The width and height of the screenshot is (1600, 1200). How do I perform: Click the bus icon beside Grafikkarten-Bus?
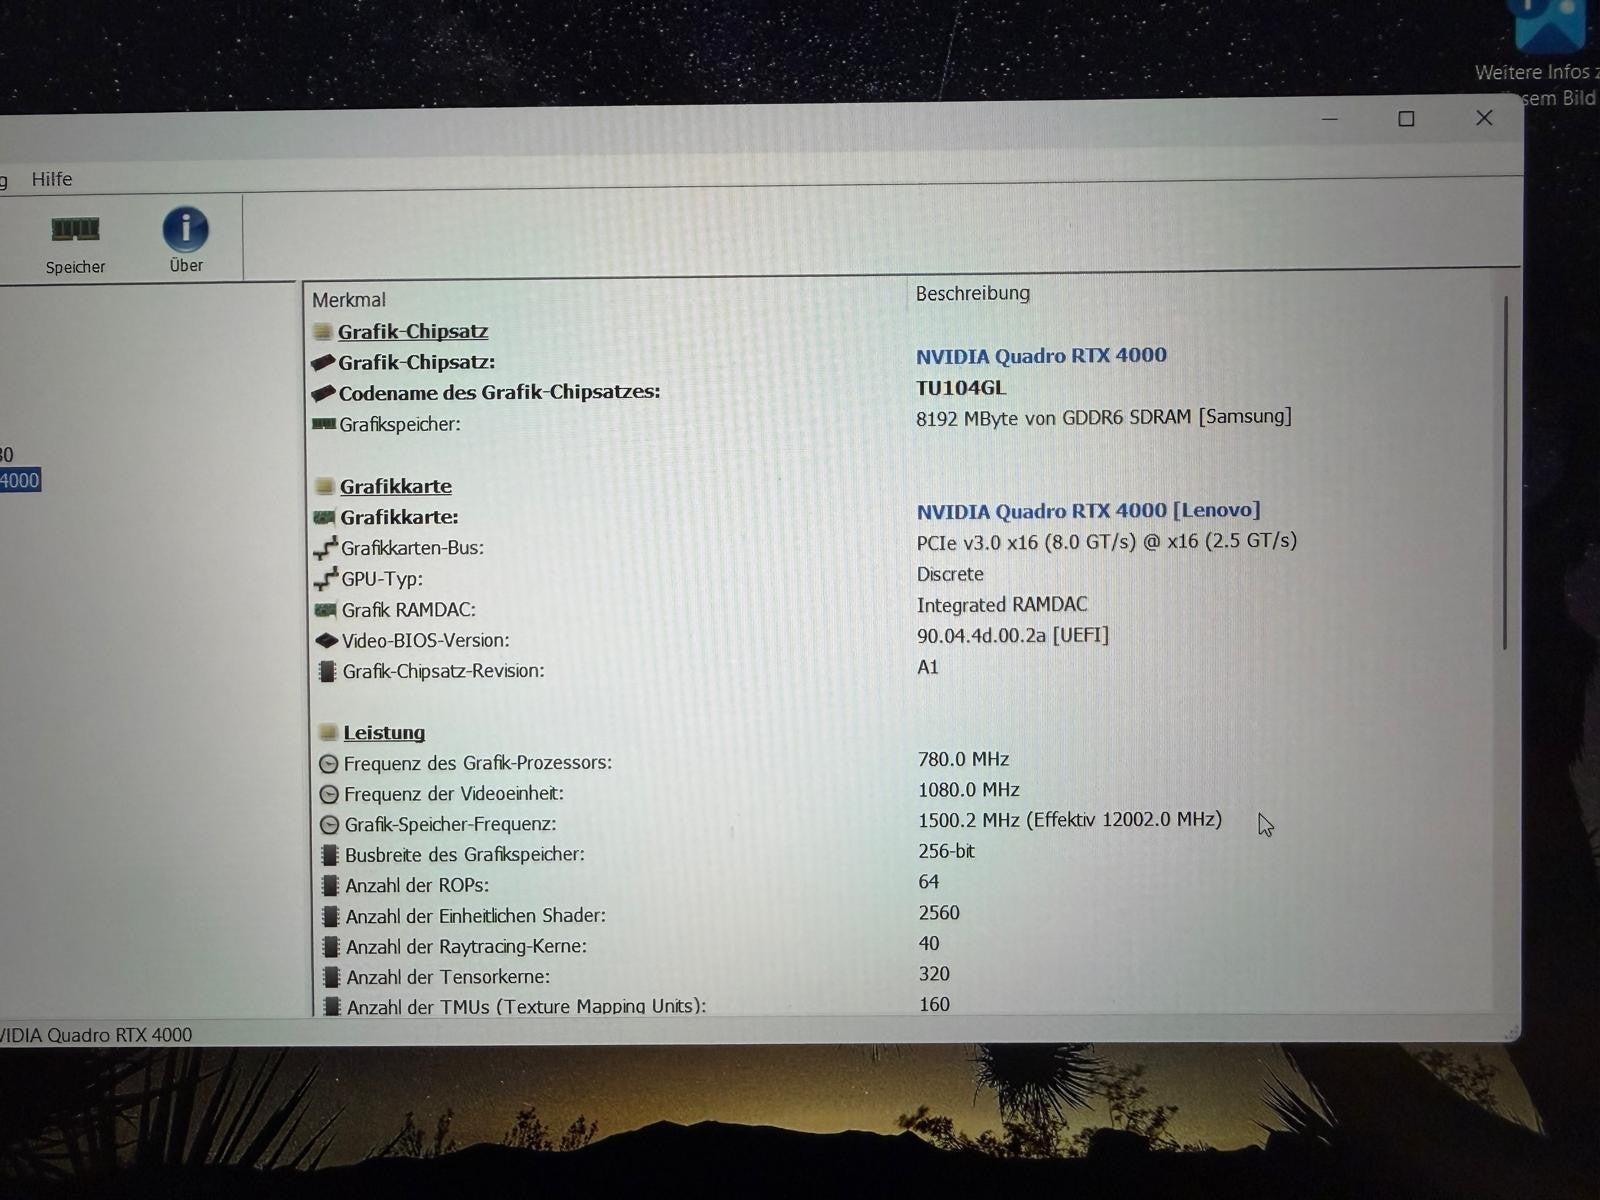click(x=325, y=548)
